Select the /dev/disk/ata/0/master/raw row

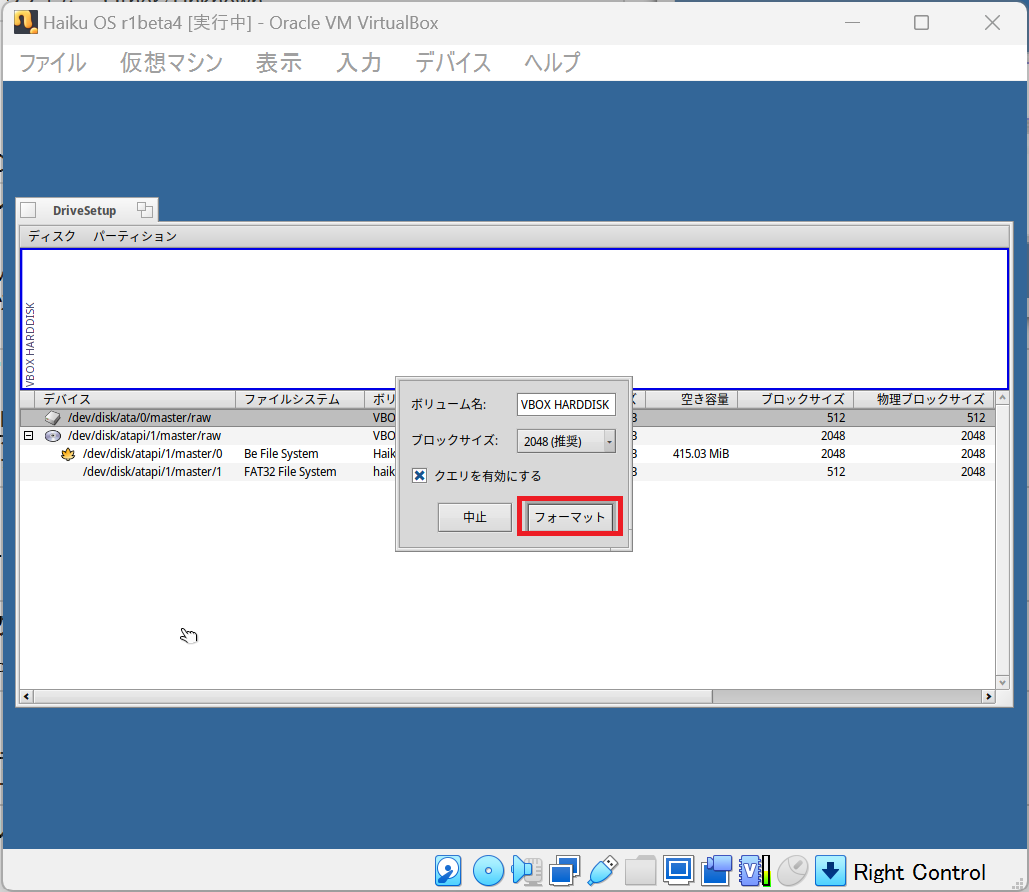click(507, 417)
